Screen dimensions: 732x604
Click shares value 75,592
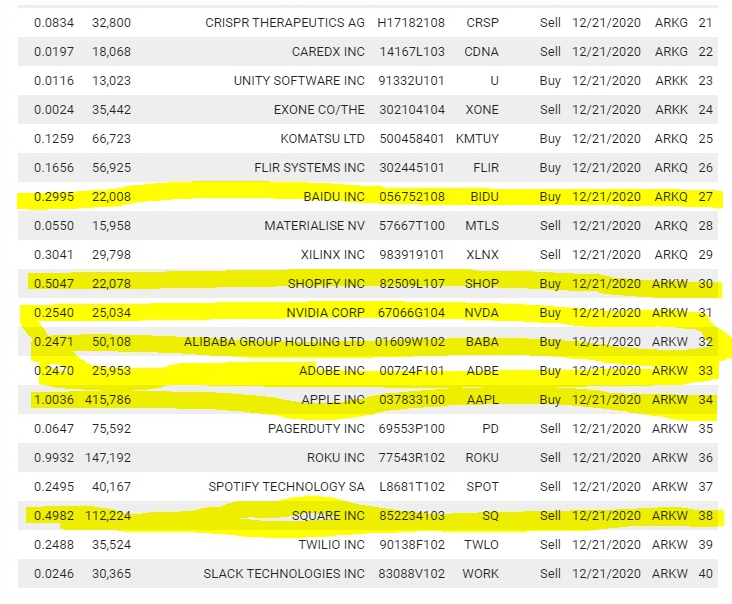111,428
